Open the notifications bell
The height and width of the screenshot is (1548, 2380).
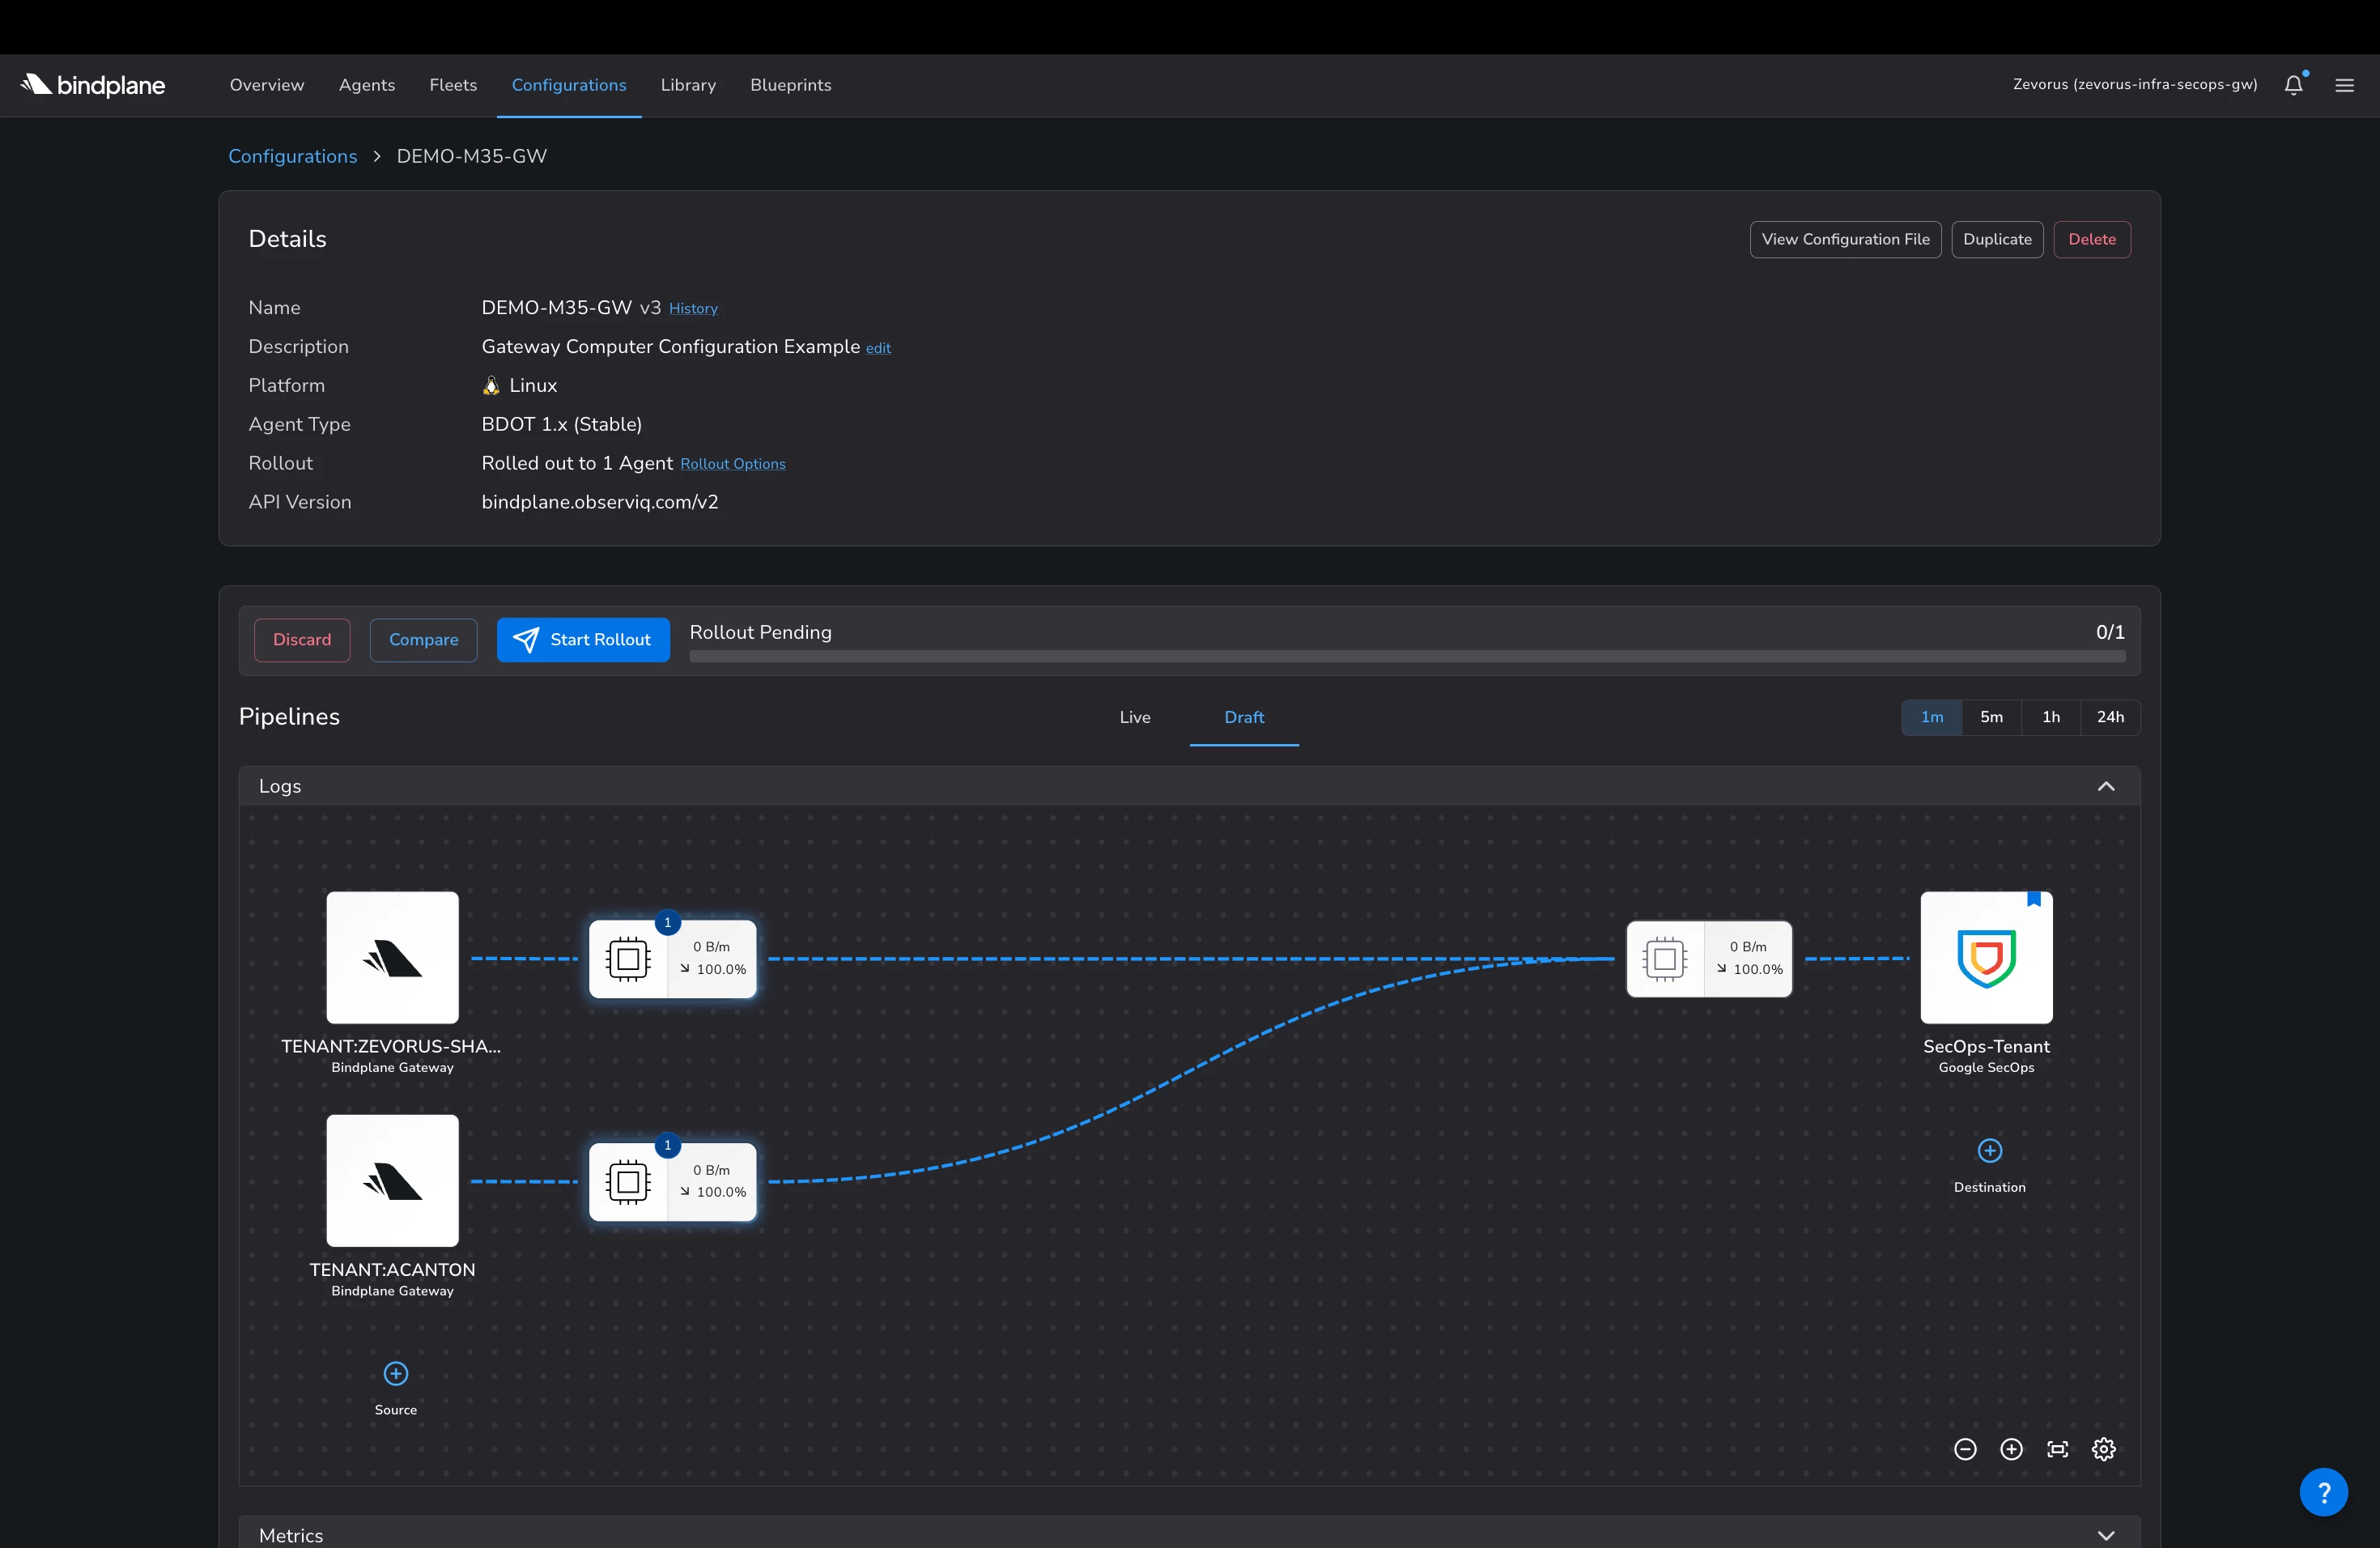pos(2294,85)
